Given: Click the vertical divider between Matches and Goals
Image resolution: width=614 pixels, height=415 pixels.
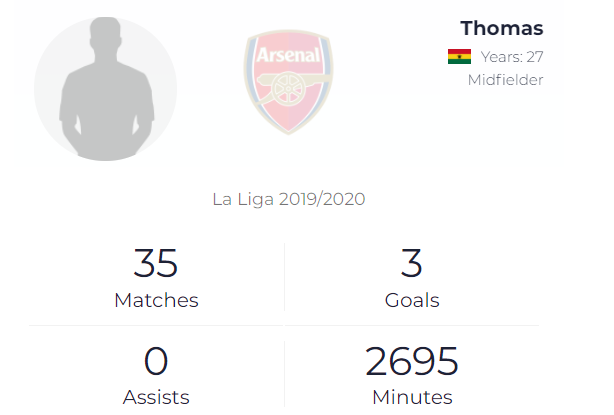Looking at the screenshot, I should point(285,278).
